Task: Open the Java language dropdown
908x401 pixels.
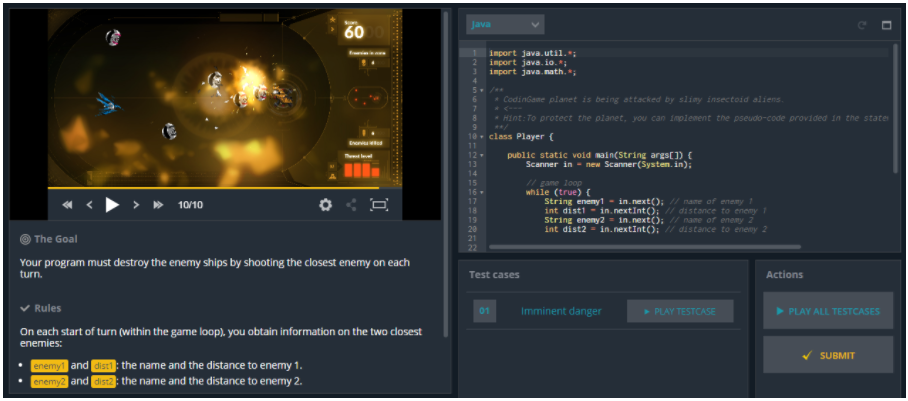Action: coord(505,24)
